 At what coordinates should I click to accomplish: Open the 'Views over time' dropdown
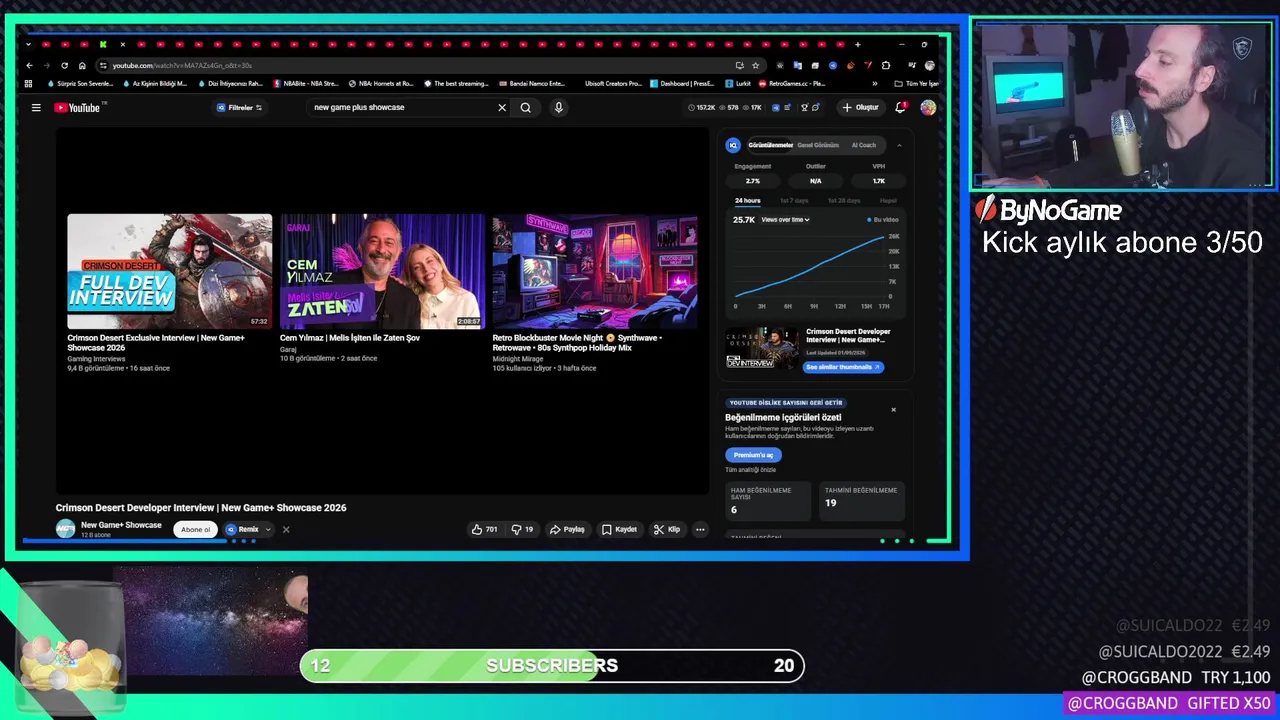(785, 220)
